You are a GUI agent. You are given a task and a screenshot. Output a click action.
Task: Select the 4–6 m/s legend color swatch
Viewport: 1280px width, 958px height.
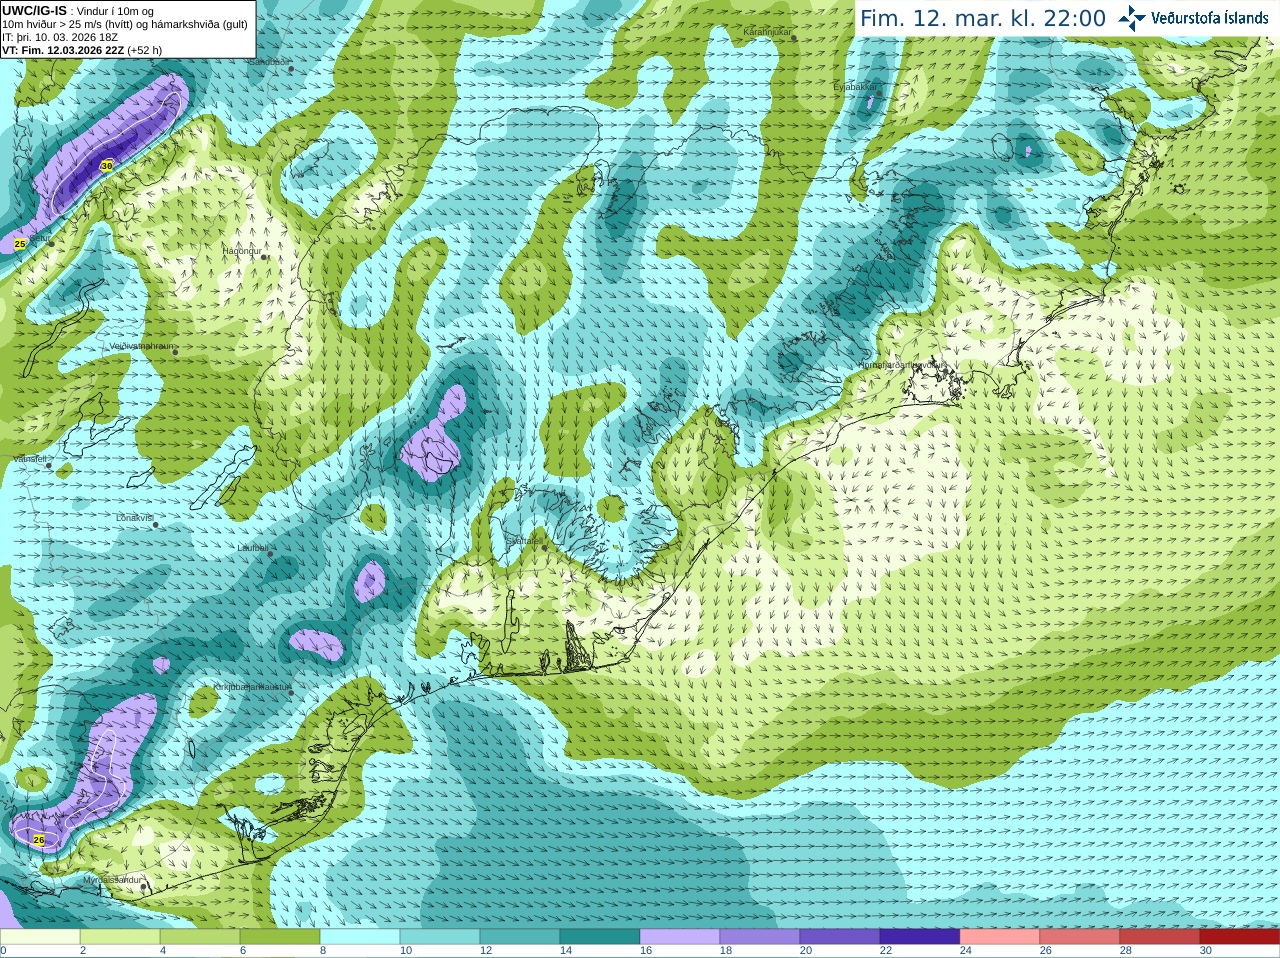point(200,937)
